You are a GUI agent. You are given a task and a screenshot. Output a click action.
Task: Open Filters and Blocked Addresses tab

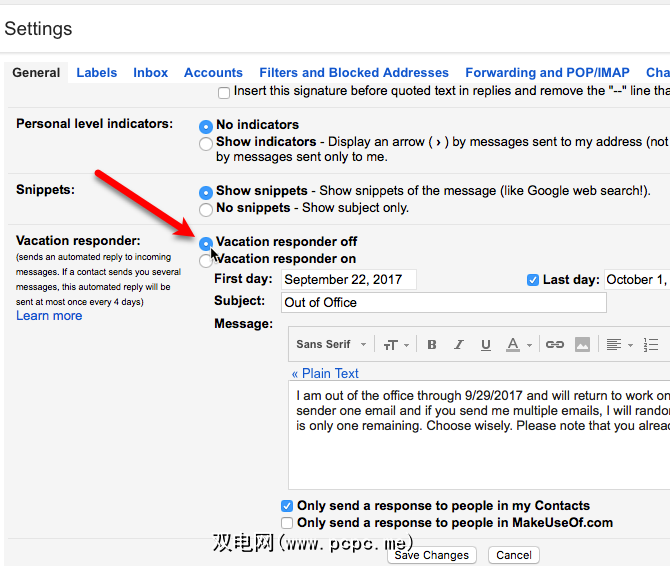(354, 73)
